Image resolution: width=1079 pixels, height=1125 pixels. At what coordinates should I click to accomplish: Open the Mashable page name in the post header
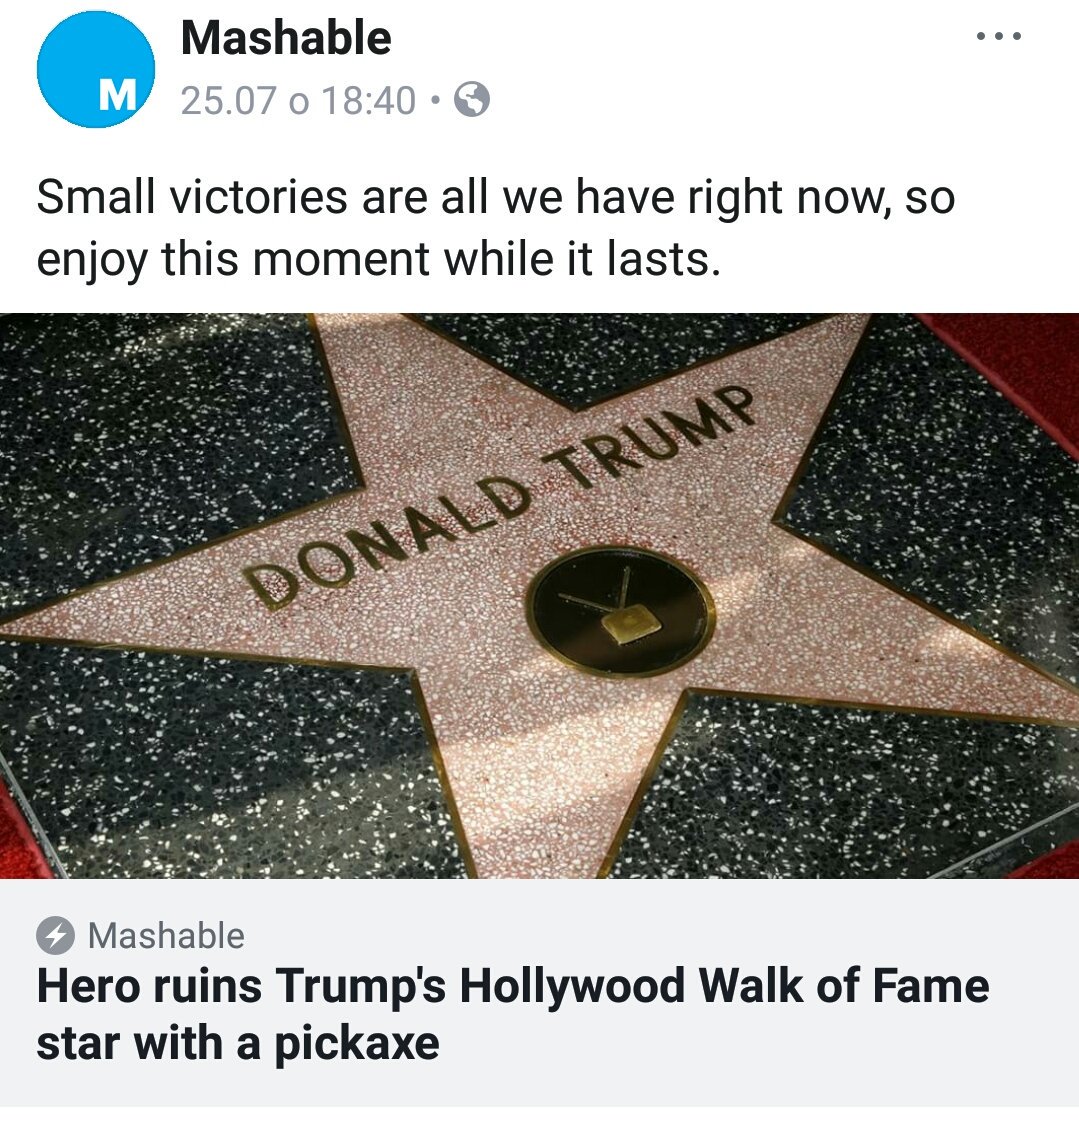click(286, 37)
